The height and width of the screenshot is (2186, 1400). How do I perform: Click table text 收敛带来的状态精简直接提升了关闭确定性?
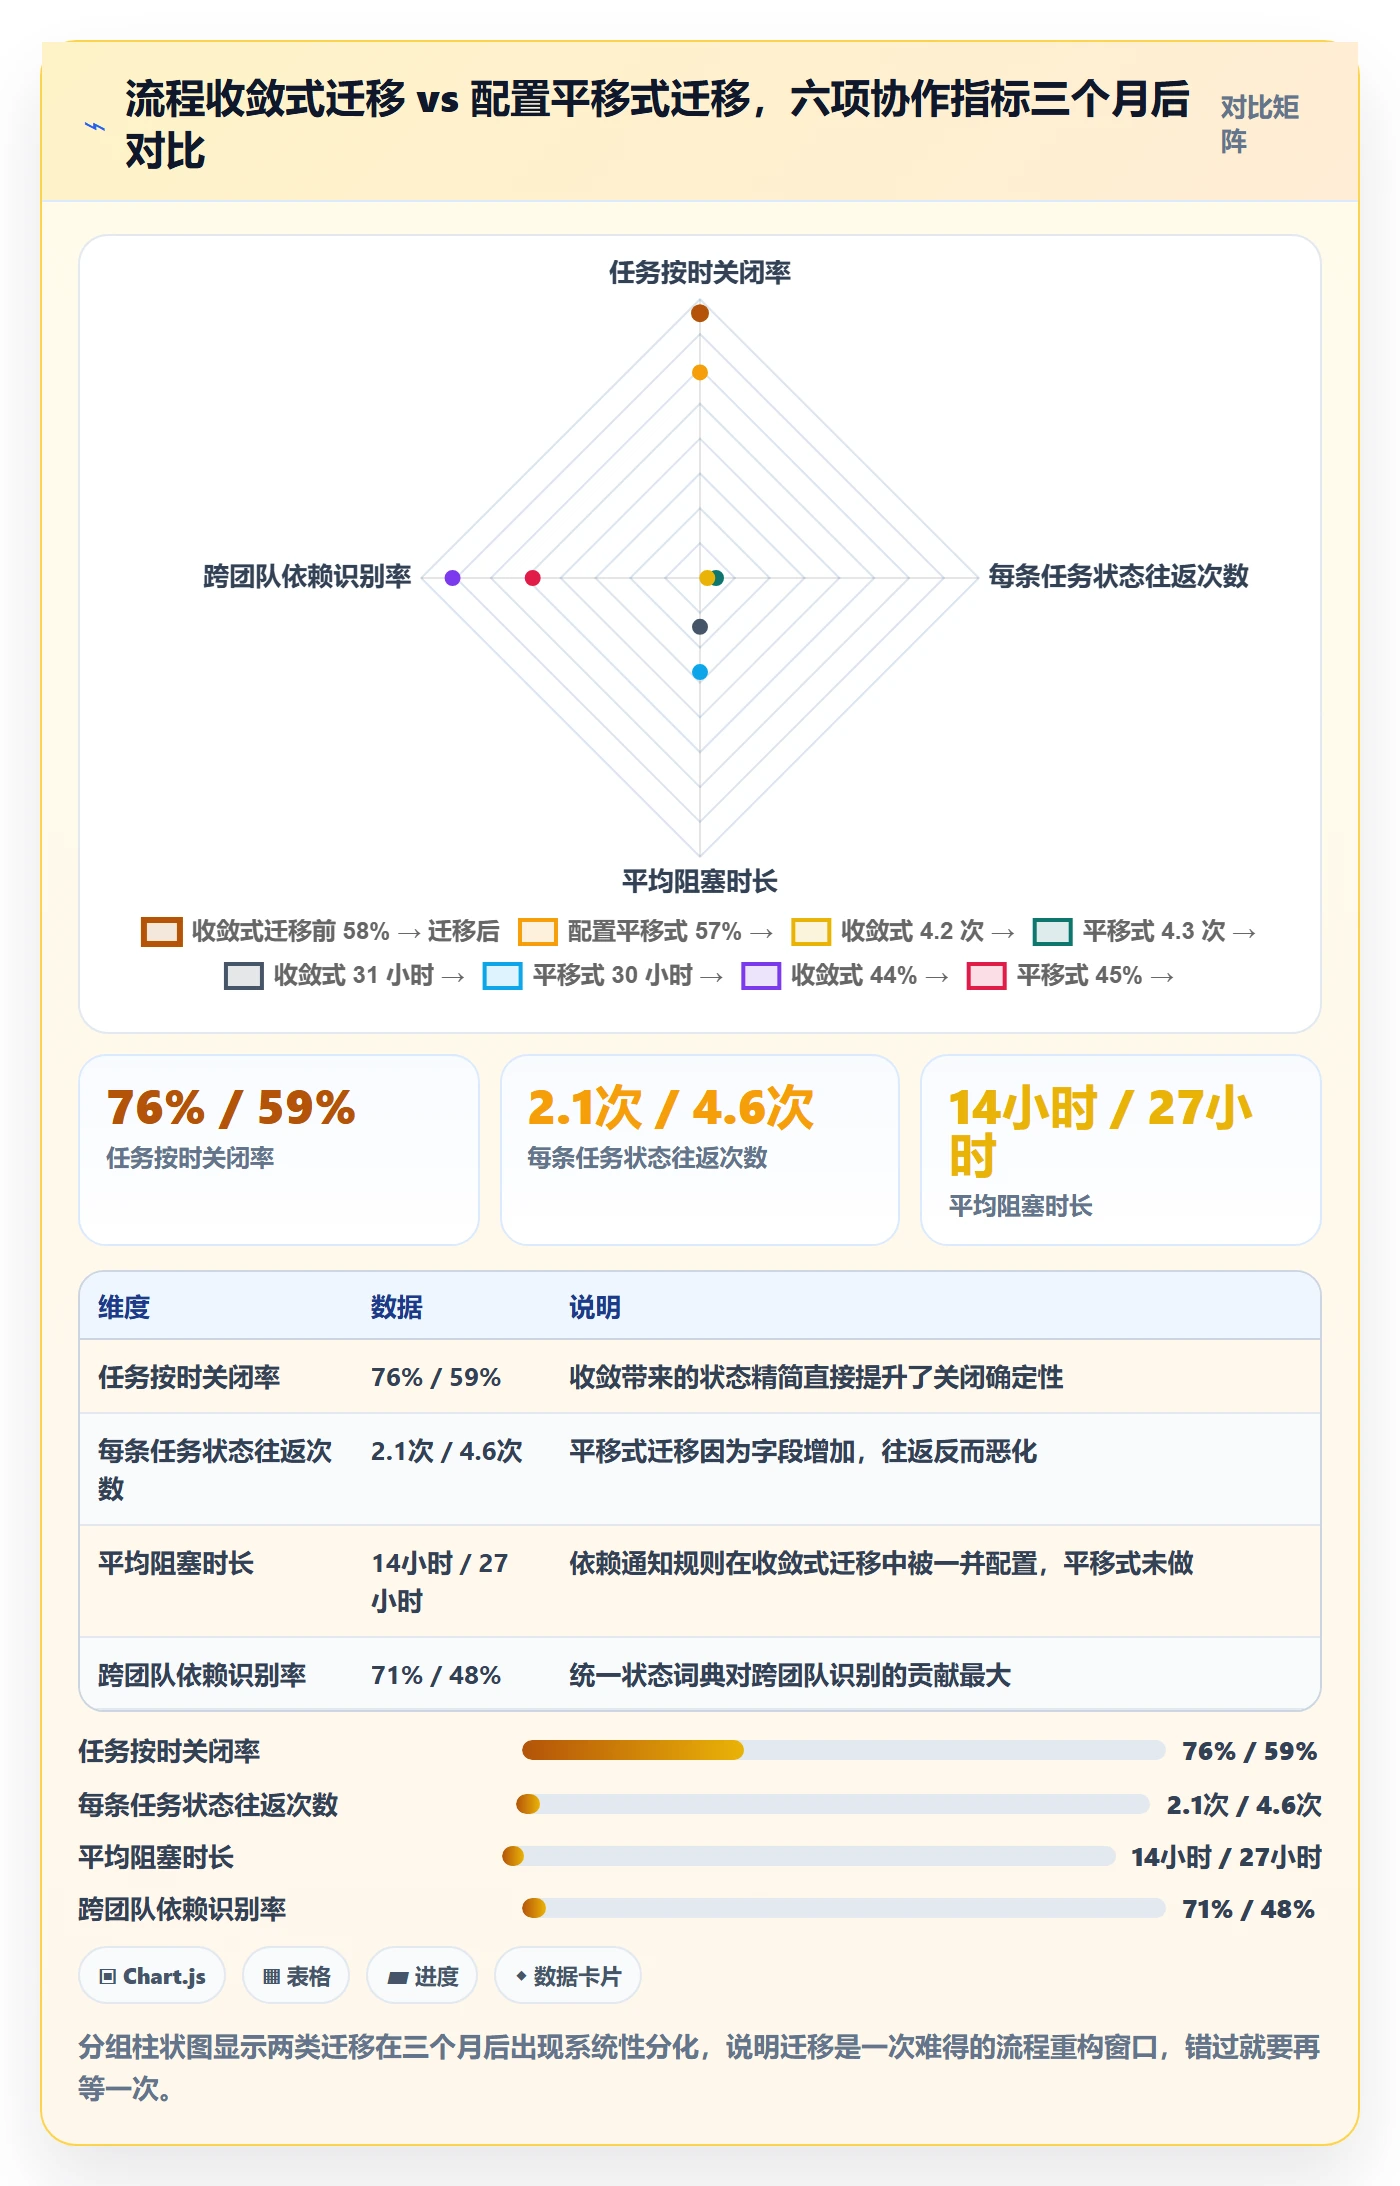[816, 1377]
